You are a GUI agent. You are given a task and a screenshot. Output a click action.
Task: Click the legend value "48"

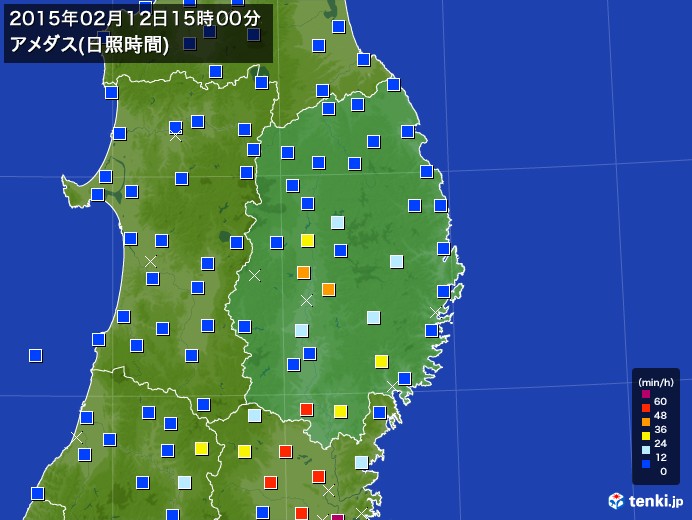click(660, 415)
